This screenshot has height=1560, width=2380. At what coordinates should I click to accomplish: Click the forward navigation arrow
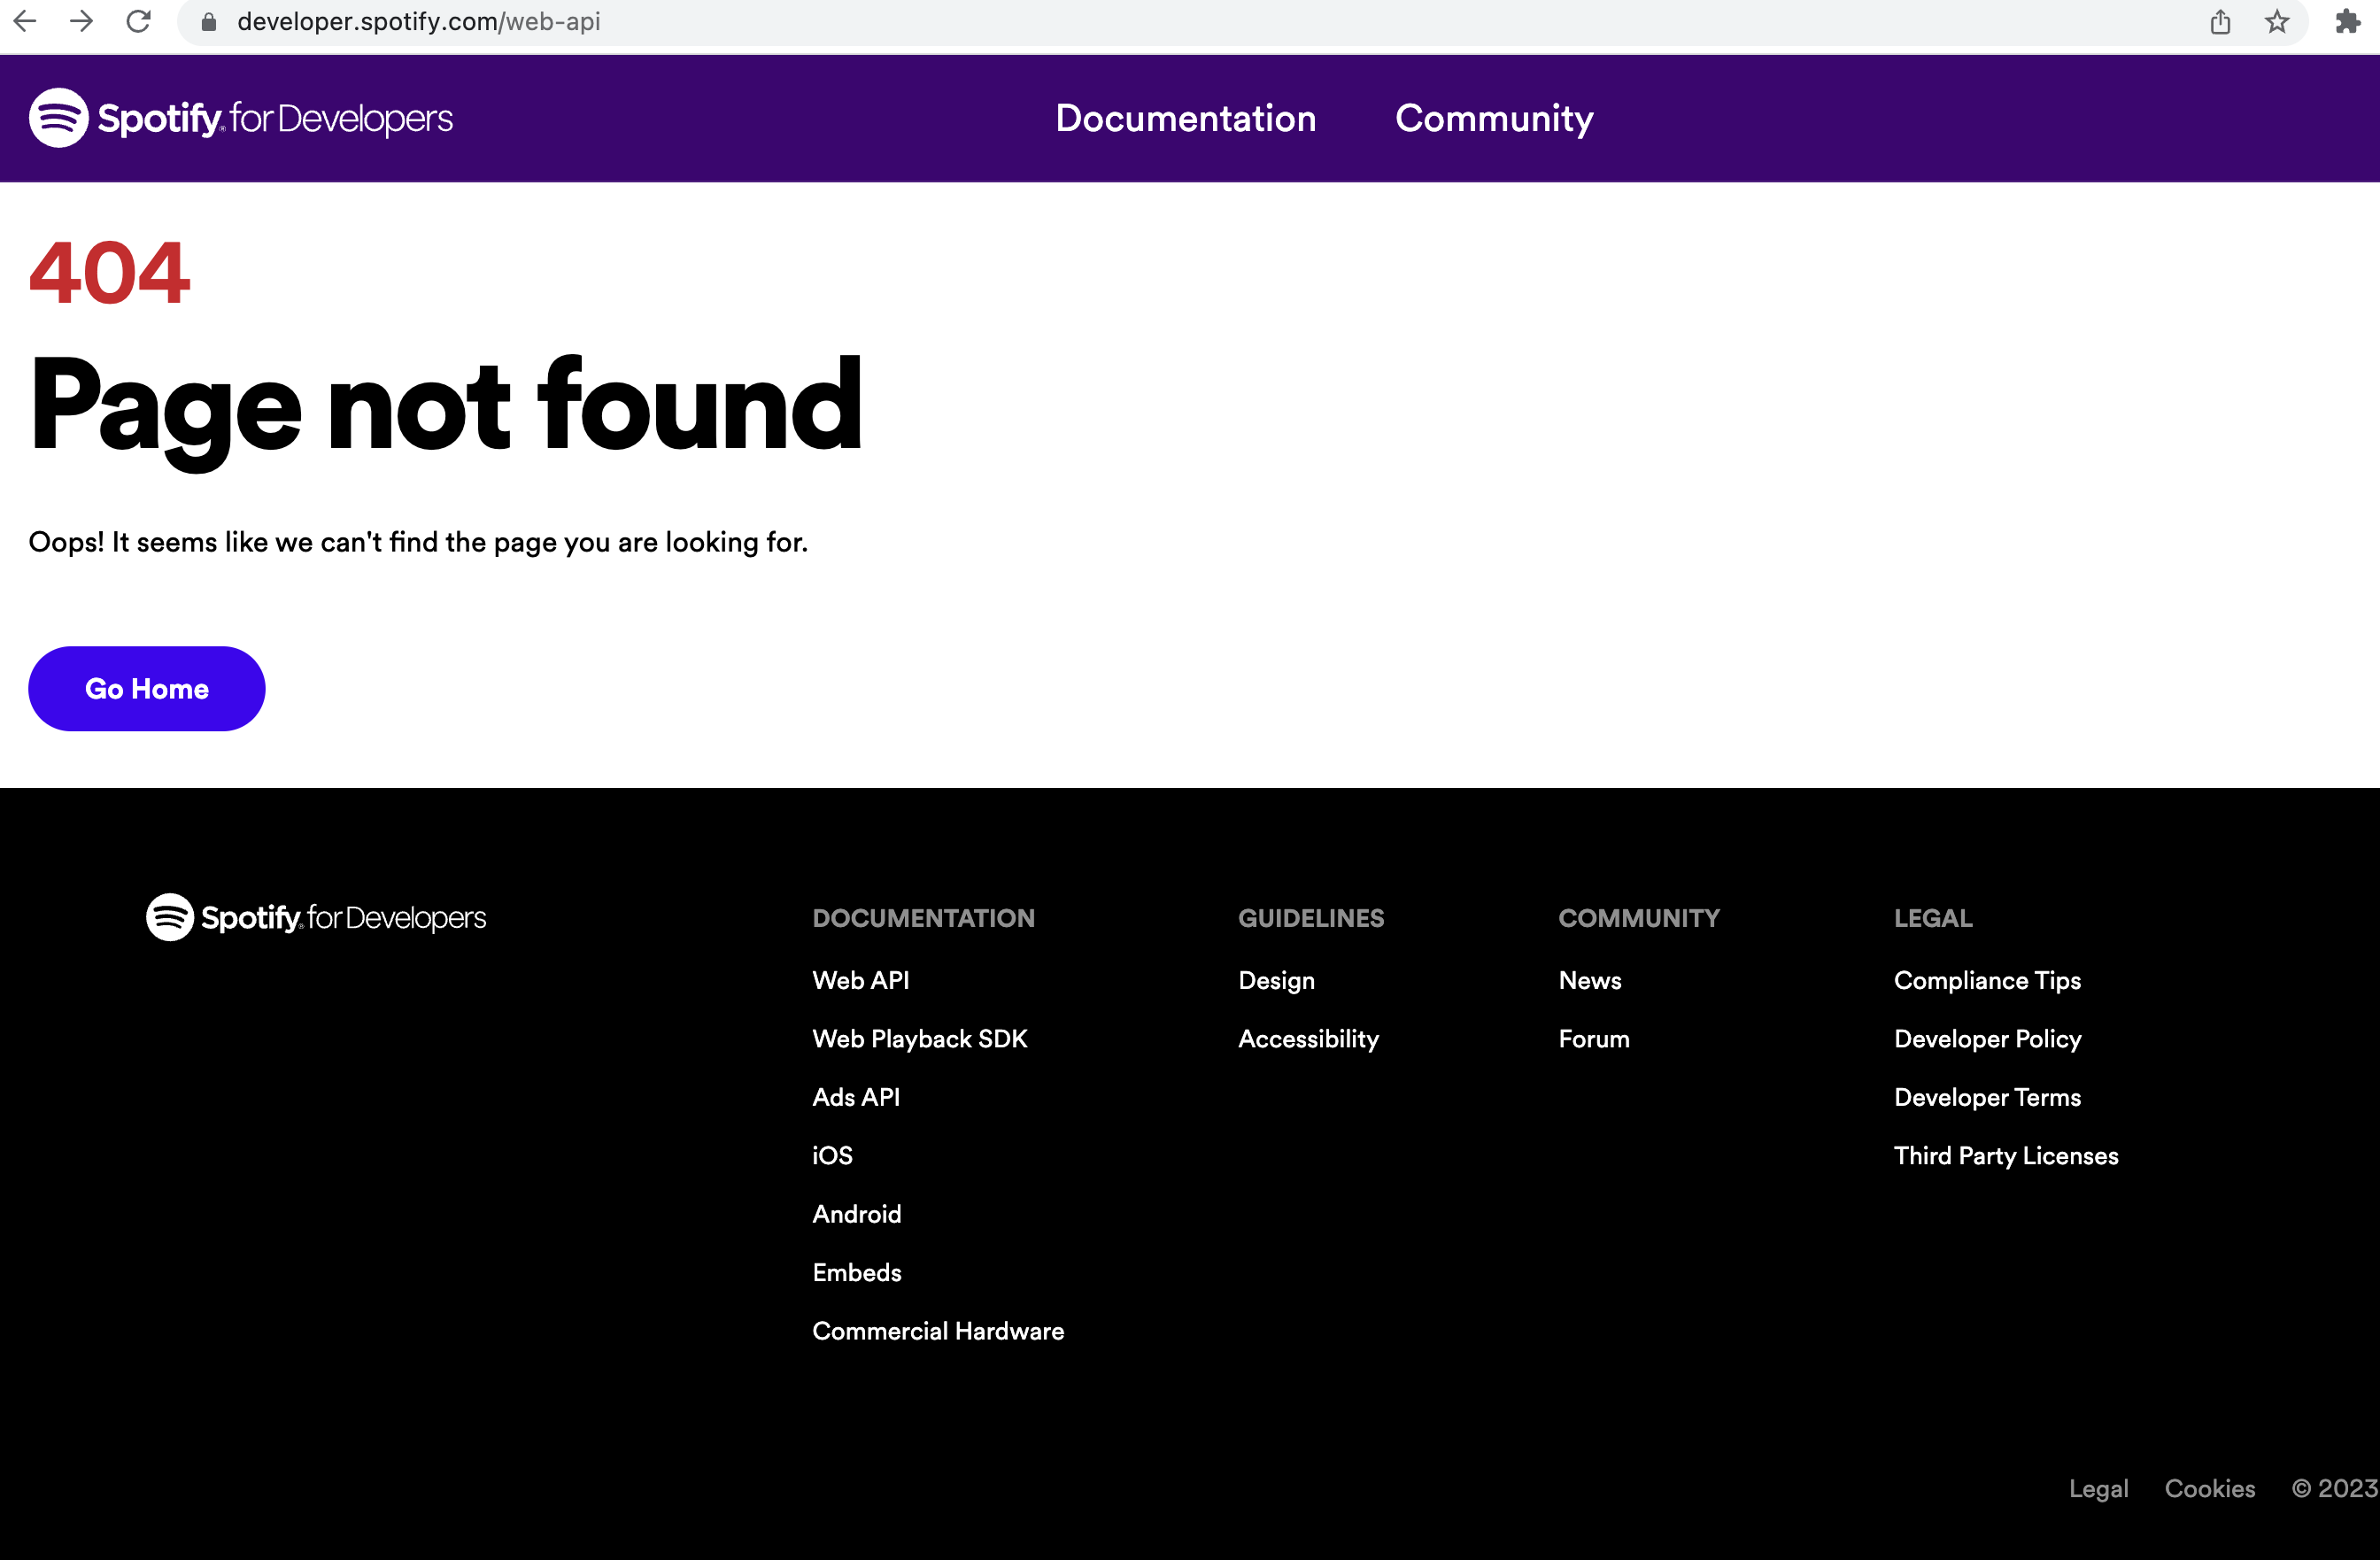81,21
